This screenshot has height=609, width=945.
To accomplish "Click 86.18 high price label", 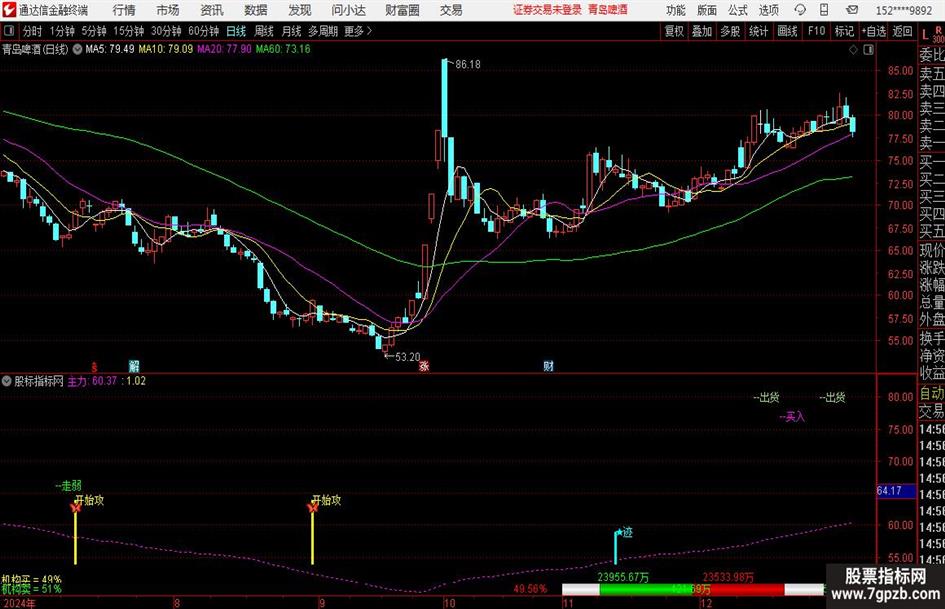I will [x=468, y=65].
